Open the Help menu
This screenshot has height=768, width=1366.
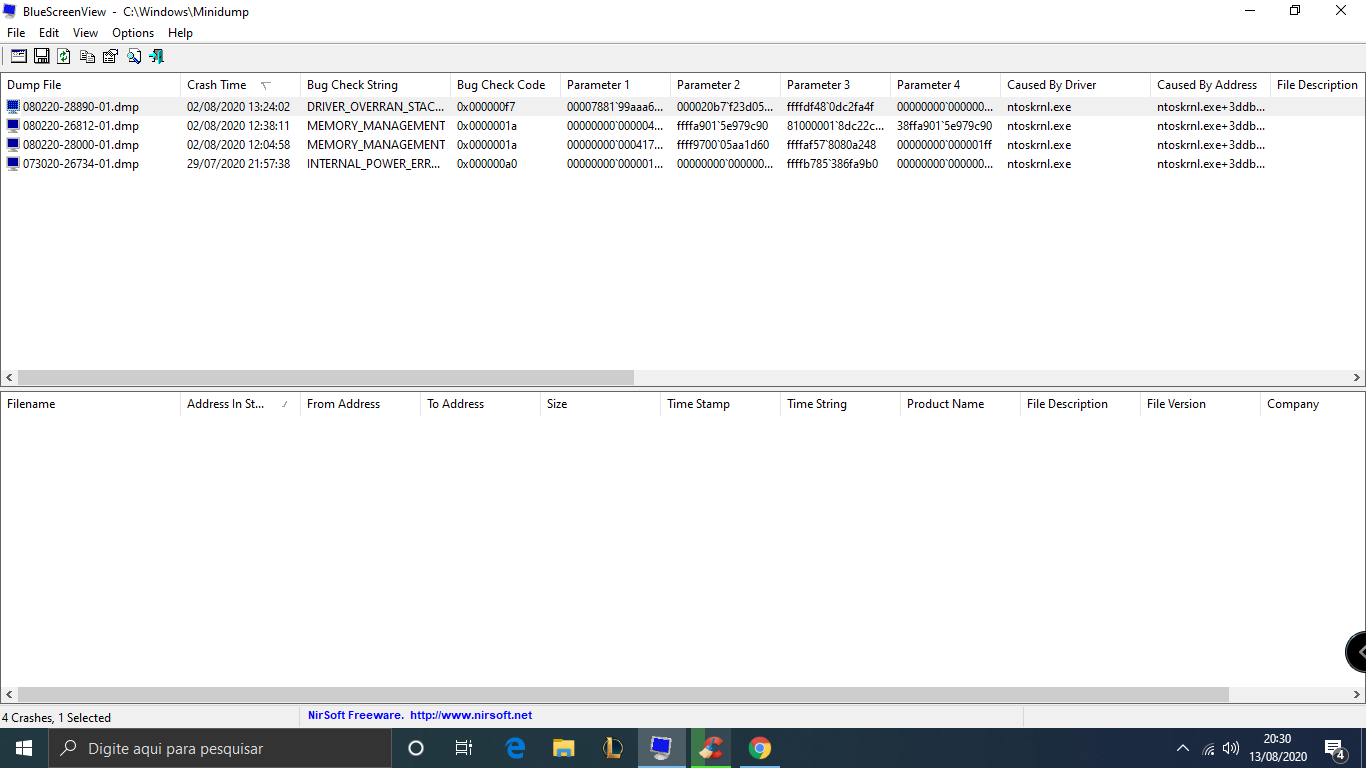181,33
